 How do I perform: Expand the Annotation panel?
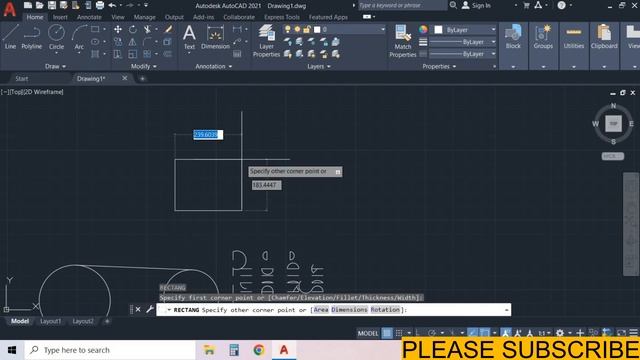click(213, 66)
